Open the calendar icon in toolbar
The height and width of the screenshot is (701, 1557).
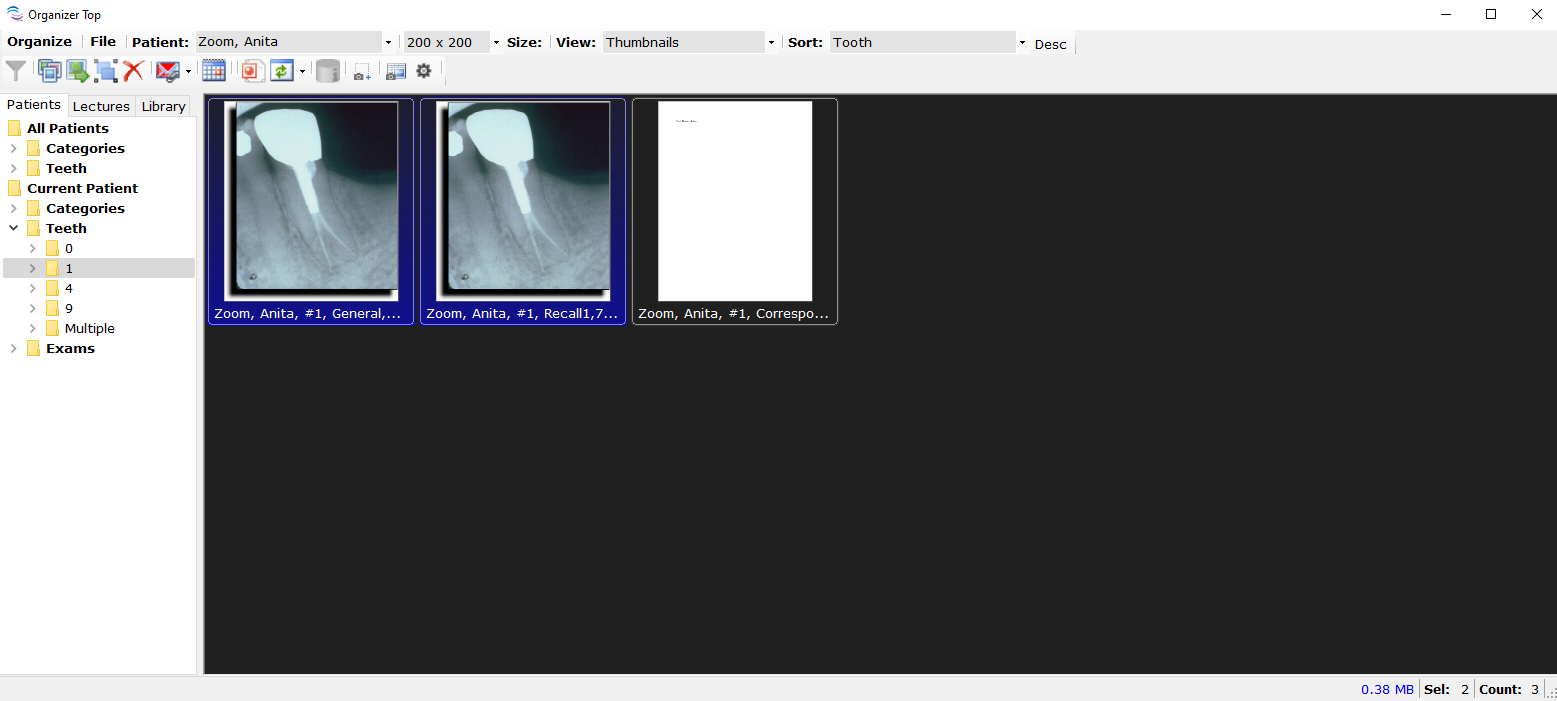point(213,71)
